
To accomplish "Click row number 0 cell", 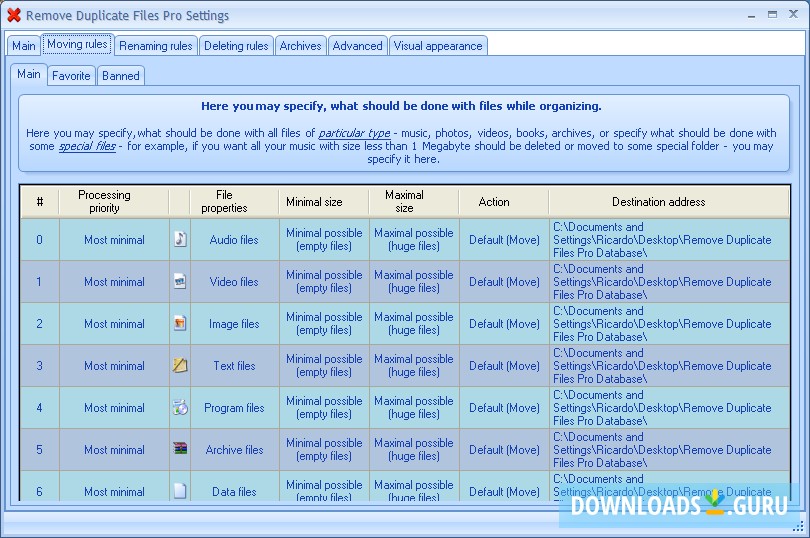I will [40, 240].
